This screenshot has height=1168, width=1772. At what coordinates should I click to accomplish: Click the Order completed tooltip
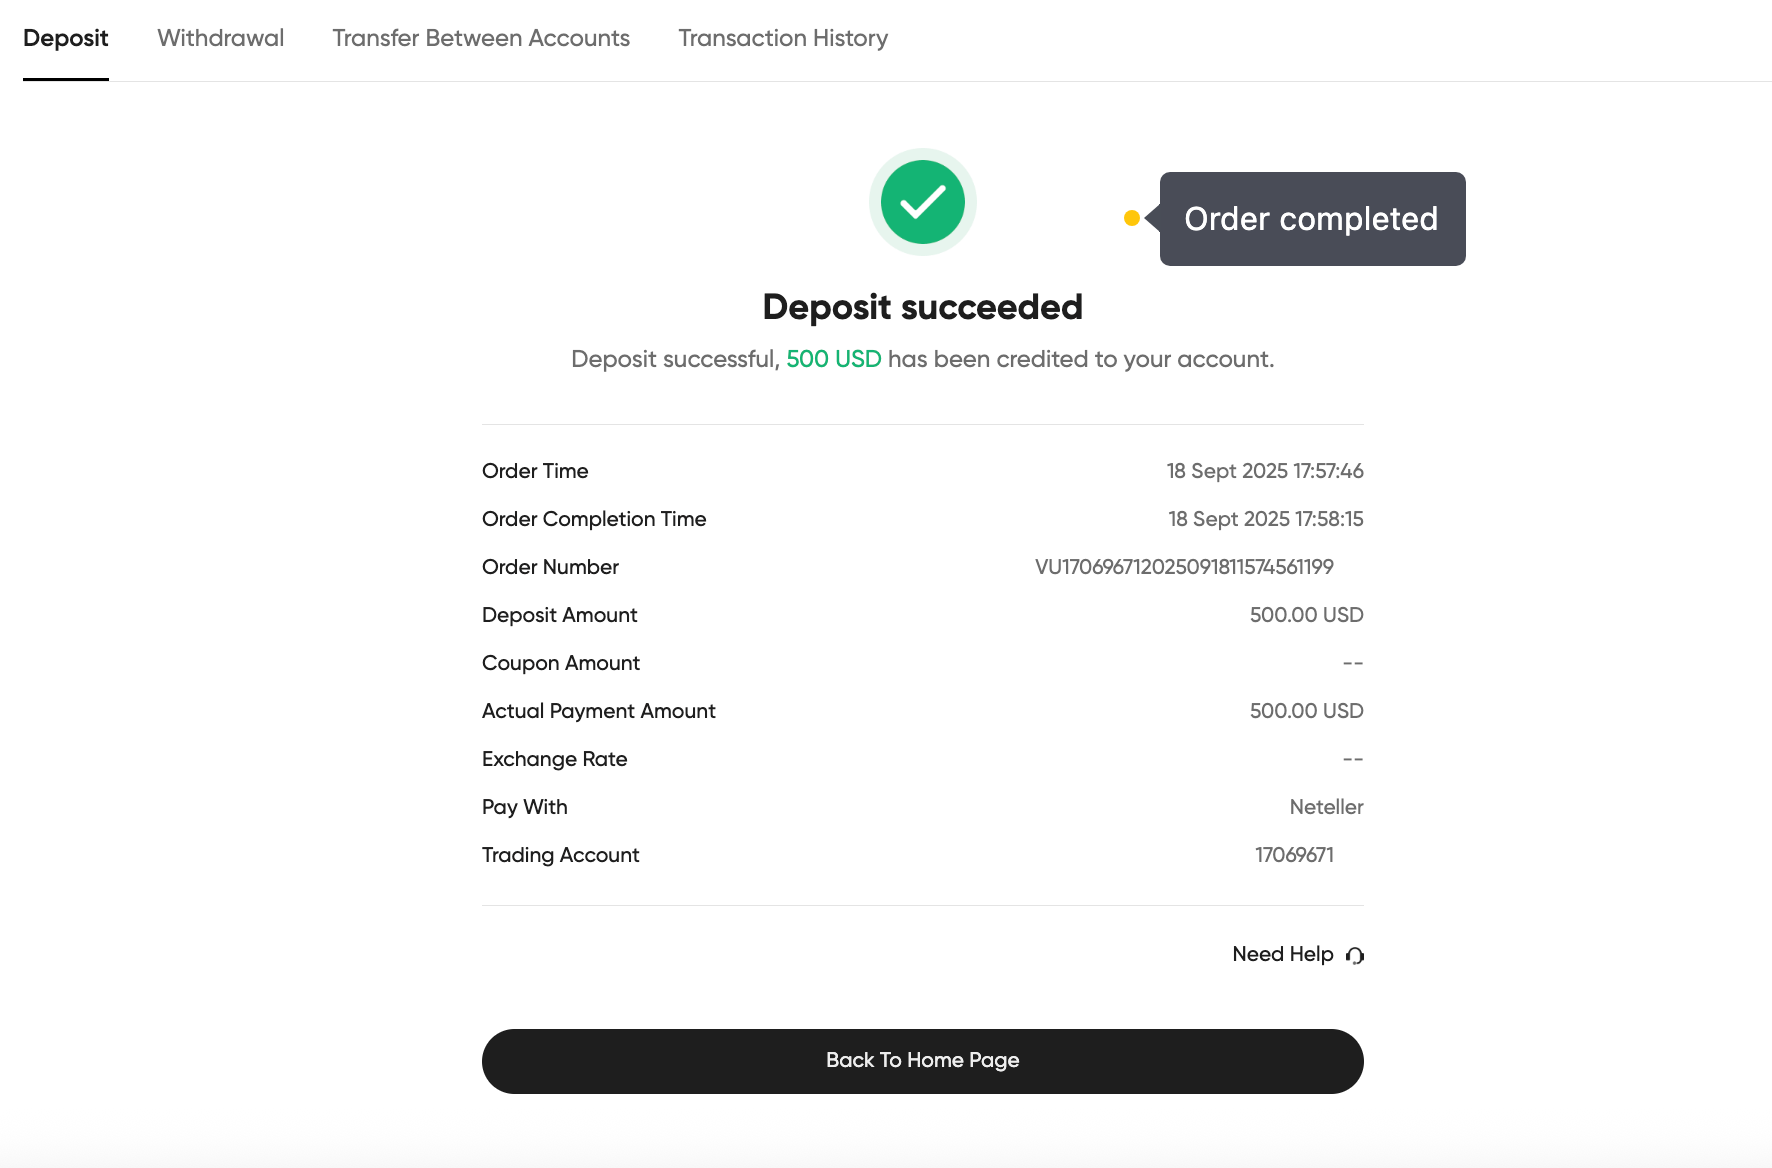coord(1312,219)
